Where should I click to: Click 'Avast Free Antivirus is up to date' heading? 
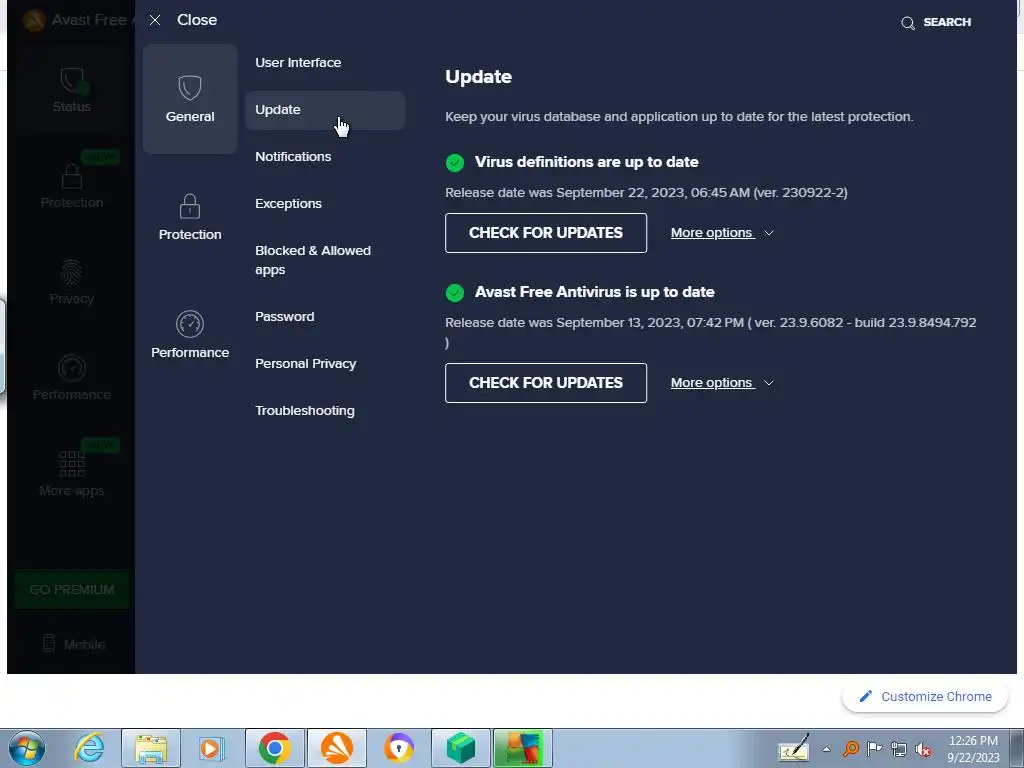(x=594, y=293)
